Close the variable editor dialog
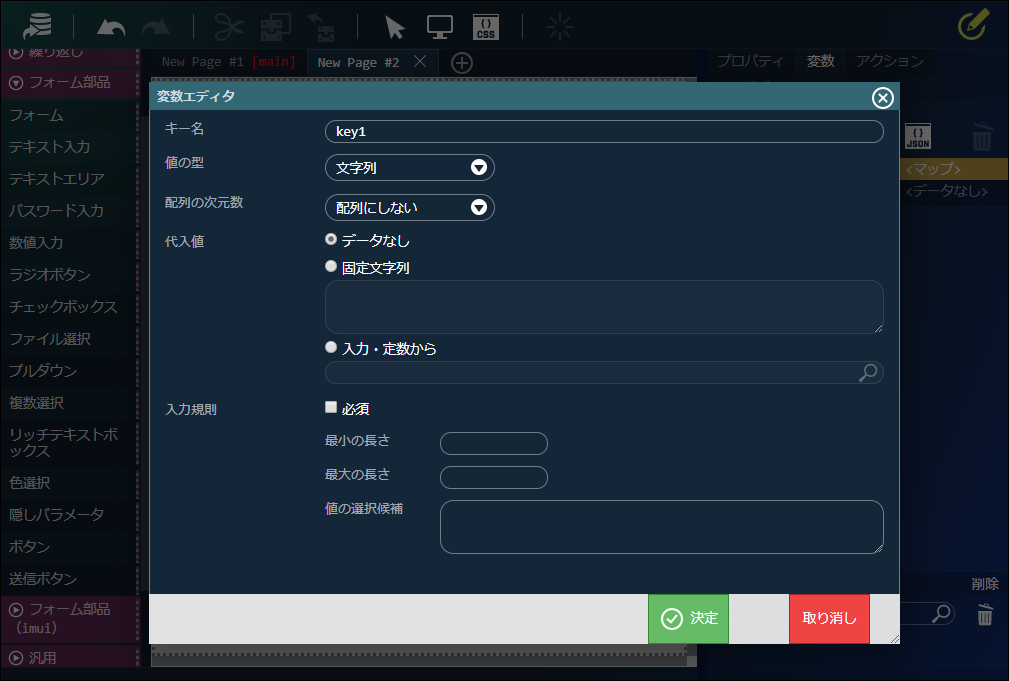 coord(882,97)
